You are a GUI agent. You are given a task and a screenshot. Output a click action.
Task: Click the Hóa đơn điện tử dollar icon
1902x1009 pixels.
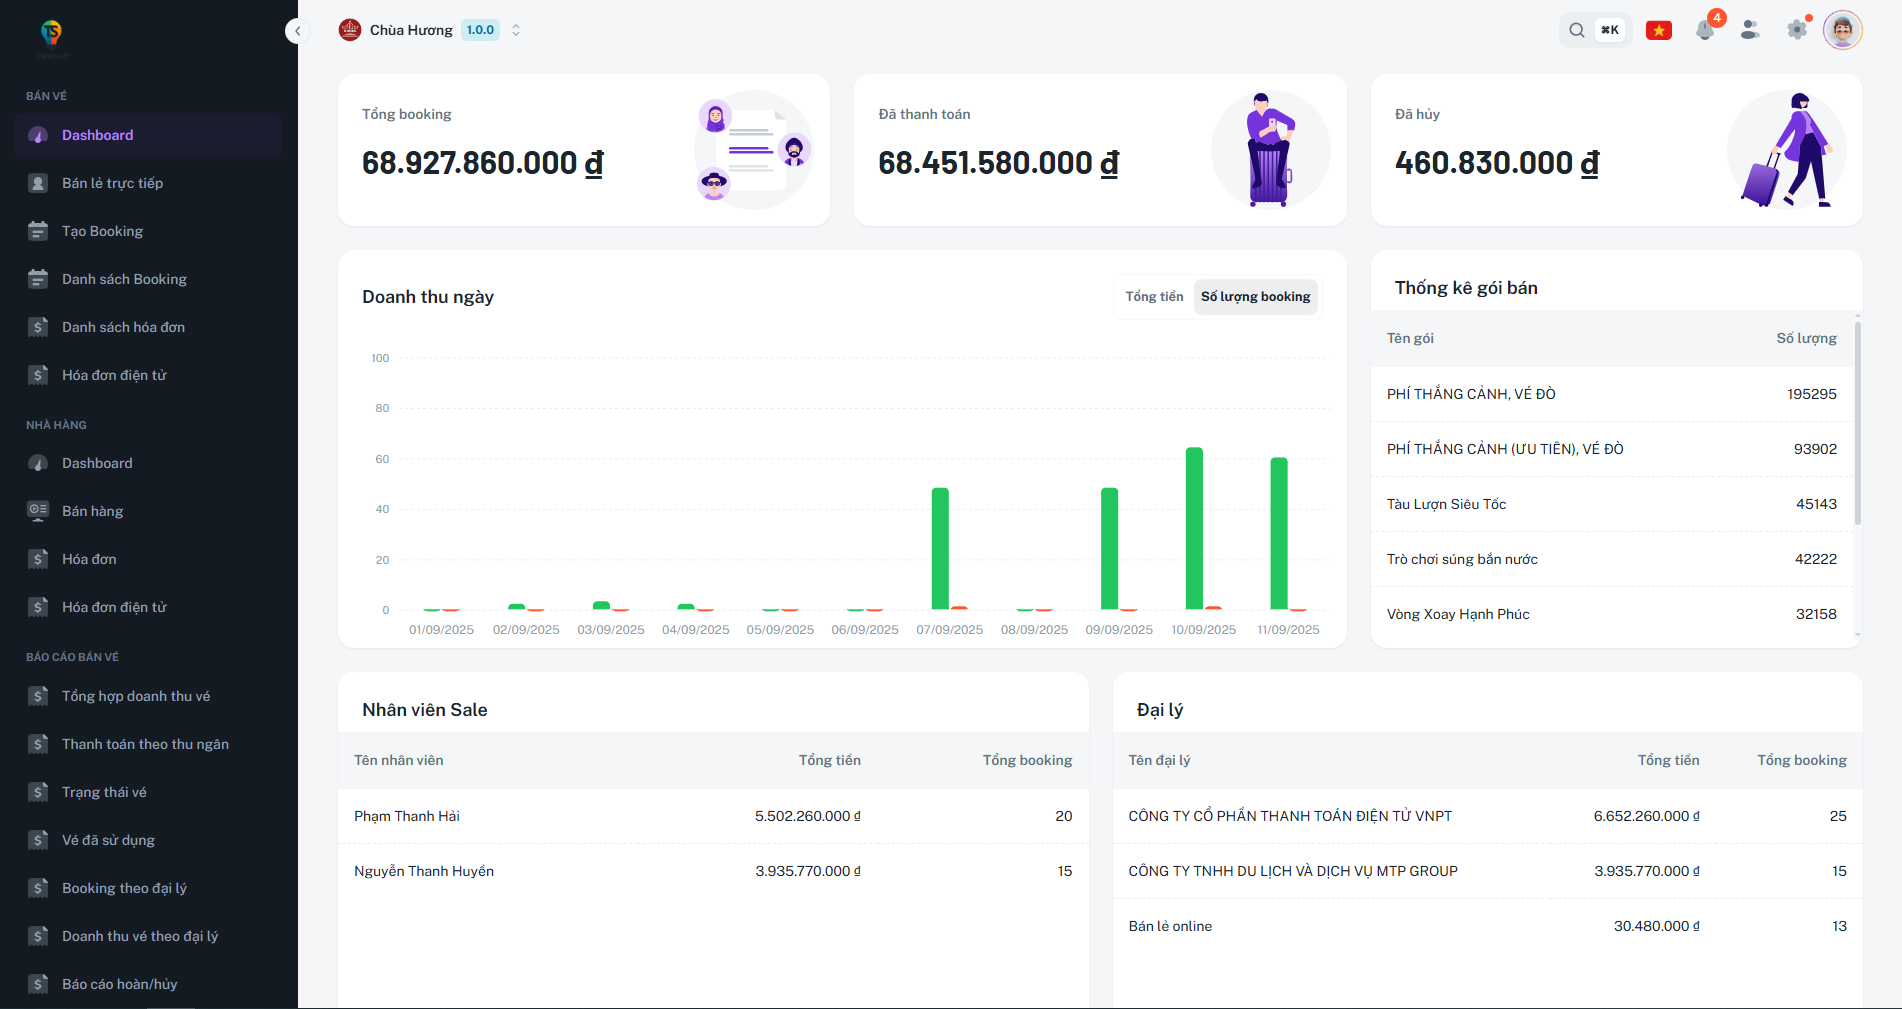click(x=38, y=375)
